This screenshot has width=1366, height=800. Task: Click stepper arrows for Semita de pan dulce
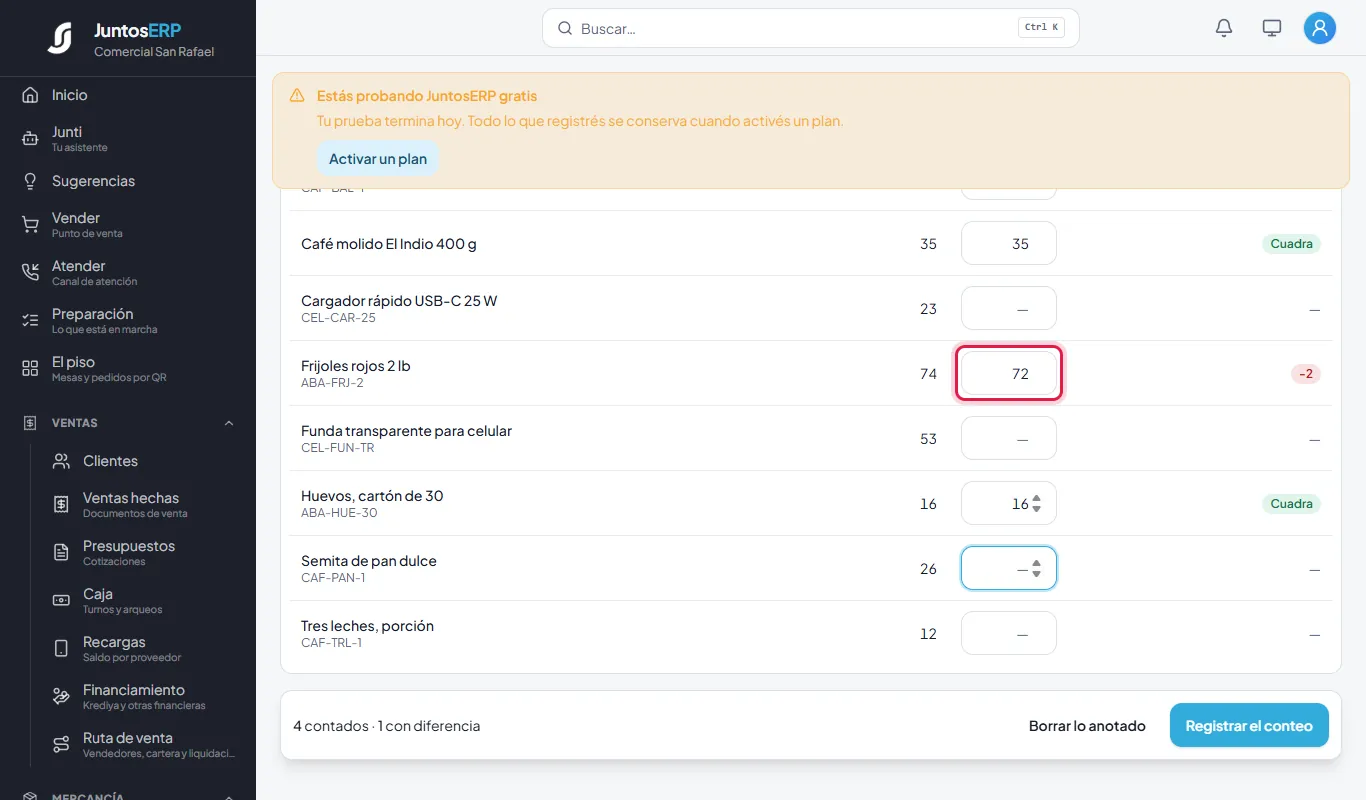(x=1037, y=569)
